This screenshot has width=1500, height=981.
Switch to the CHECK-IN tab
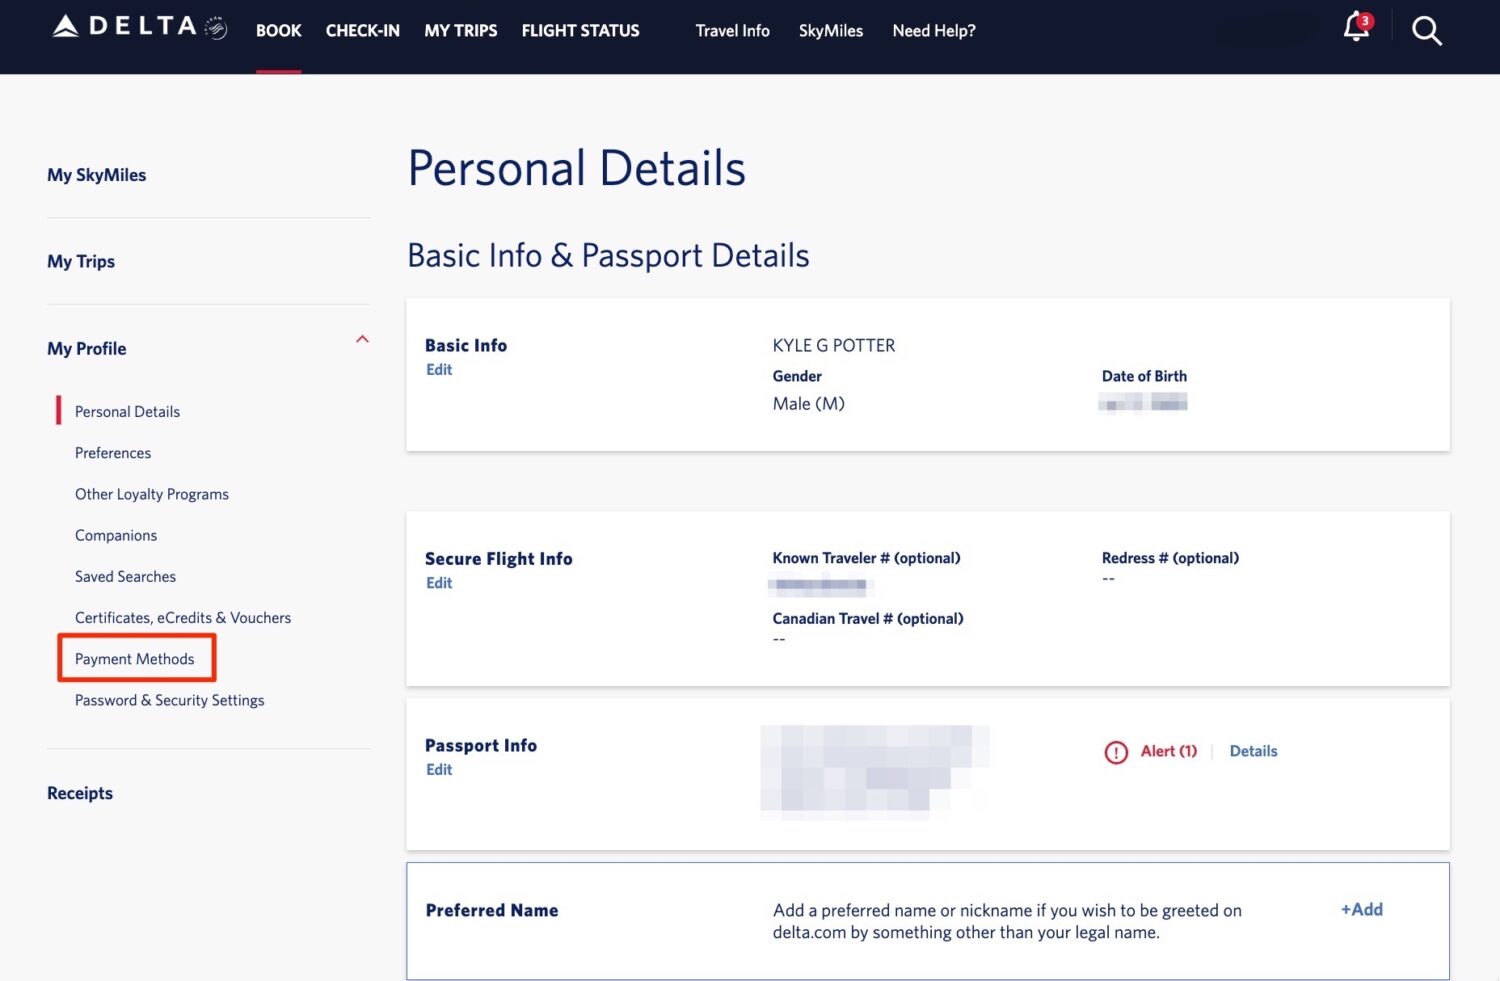[362, 31]
